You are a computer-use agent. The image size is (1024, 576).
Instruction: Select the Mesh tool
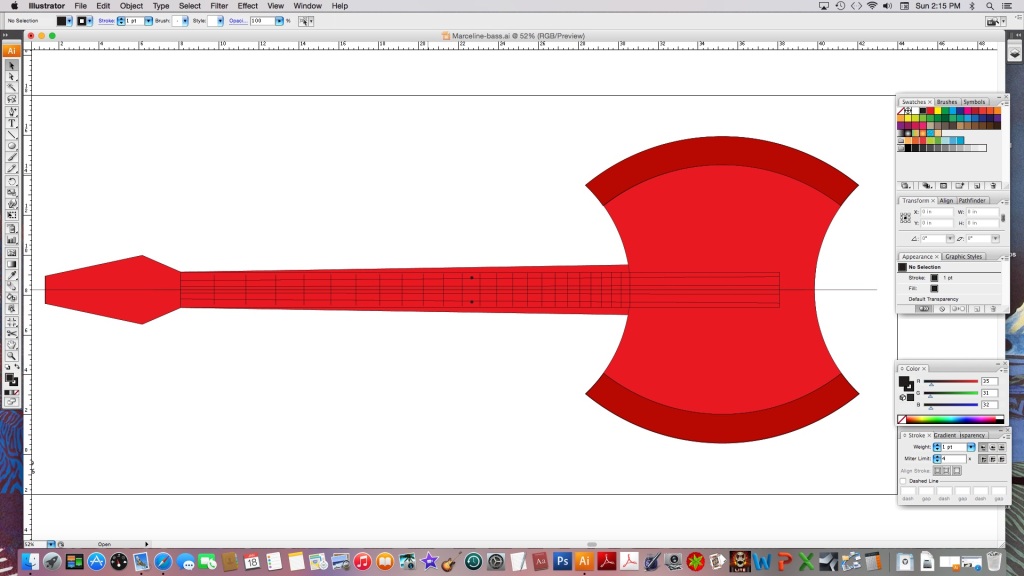tap(12, 252)
